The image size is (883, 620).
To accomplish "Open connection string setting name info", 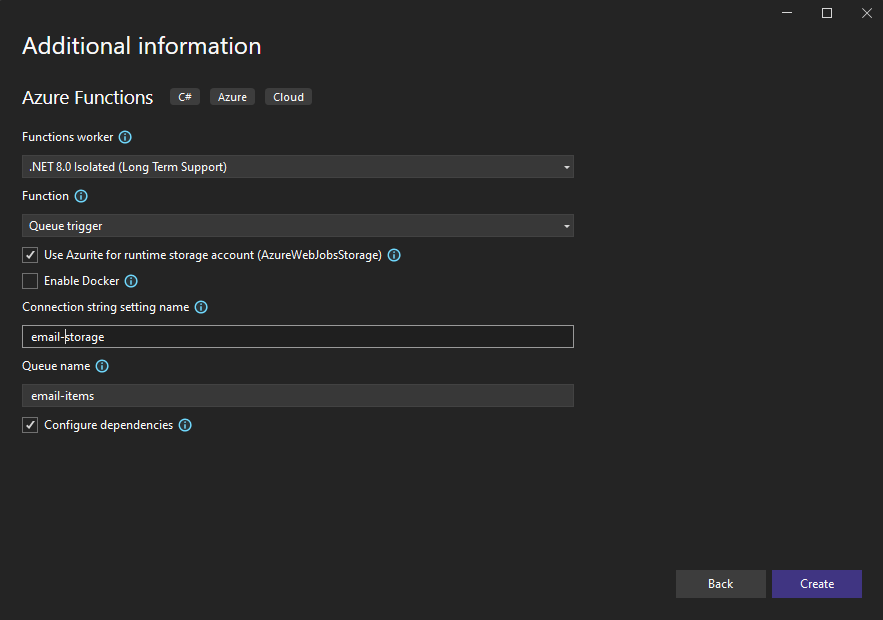I will coord(201,307).
